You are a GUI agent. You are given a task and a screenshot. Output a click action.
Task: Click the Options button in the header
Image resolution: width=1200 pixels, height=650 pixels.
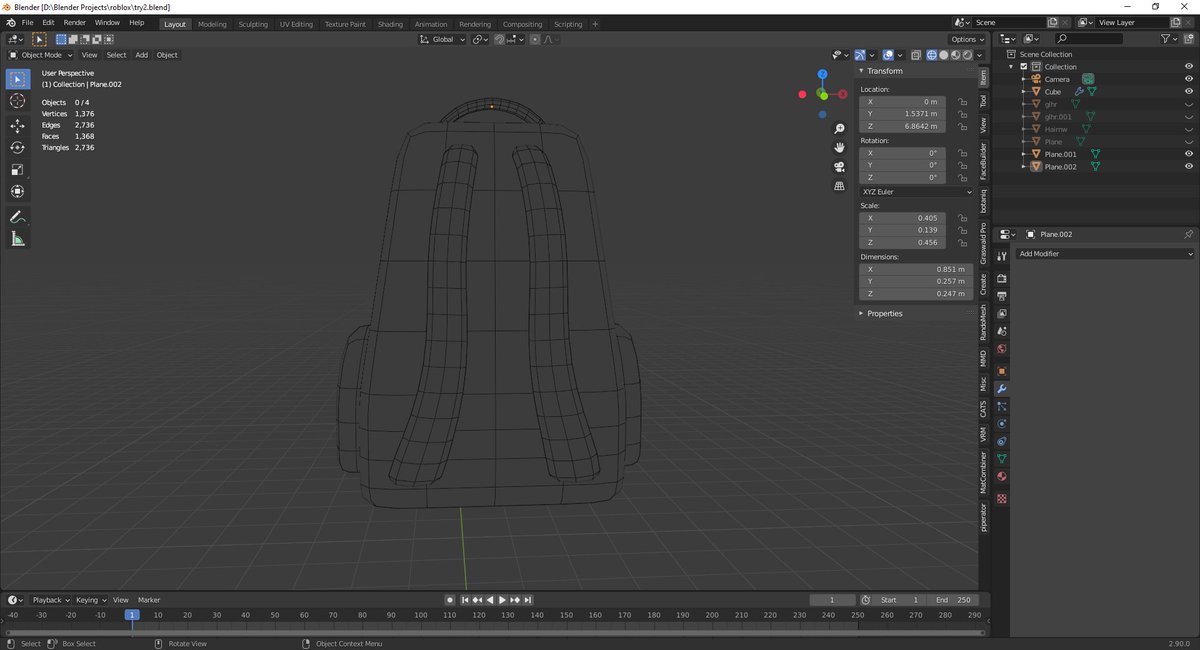point(964,39)
